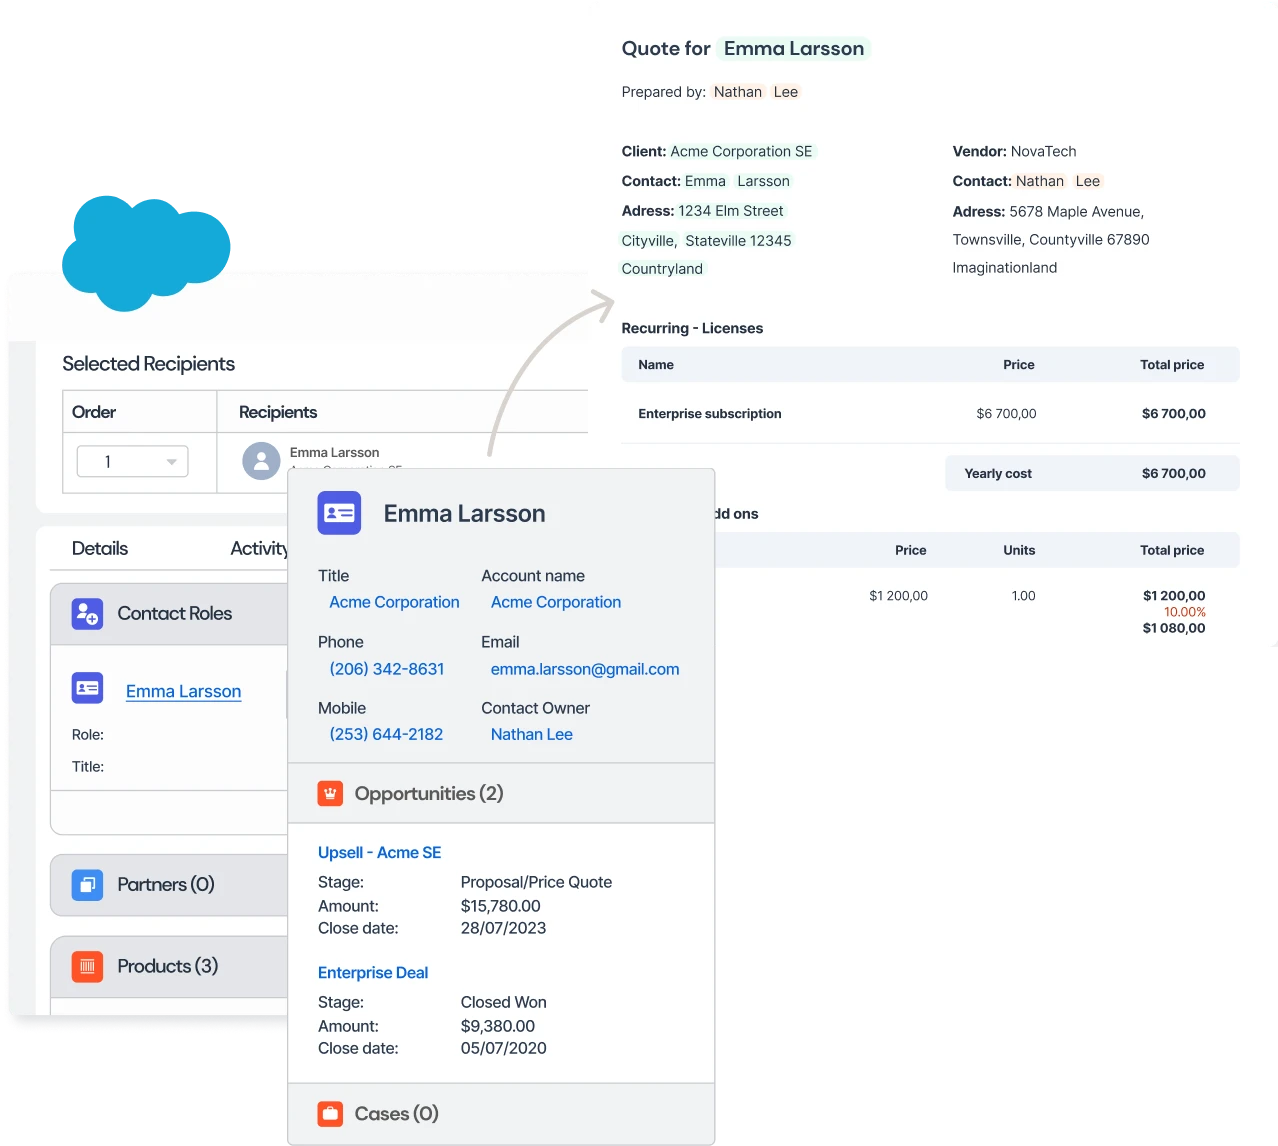Open the Emma Larsson contact role link
Screen dimensions: 1278x1146
183,691
